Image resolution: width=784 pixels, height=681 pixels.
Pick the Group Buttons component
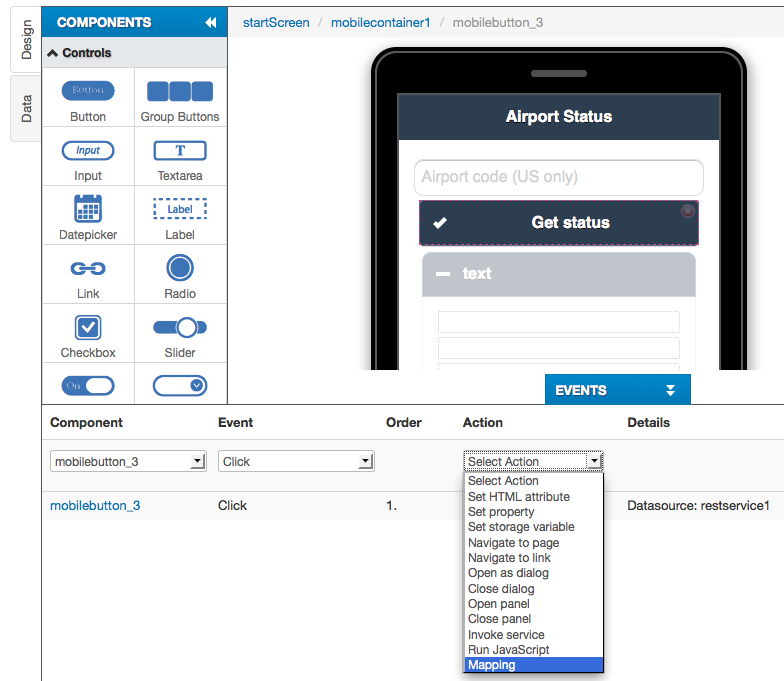180,91
